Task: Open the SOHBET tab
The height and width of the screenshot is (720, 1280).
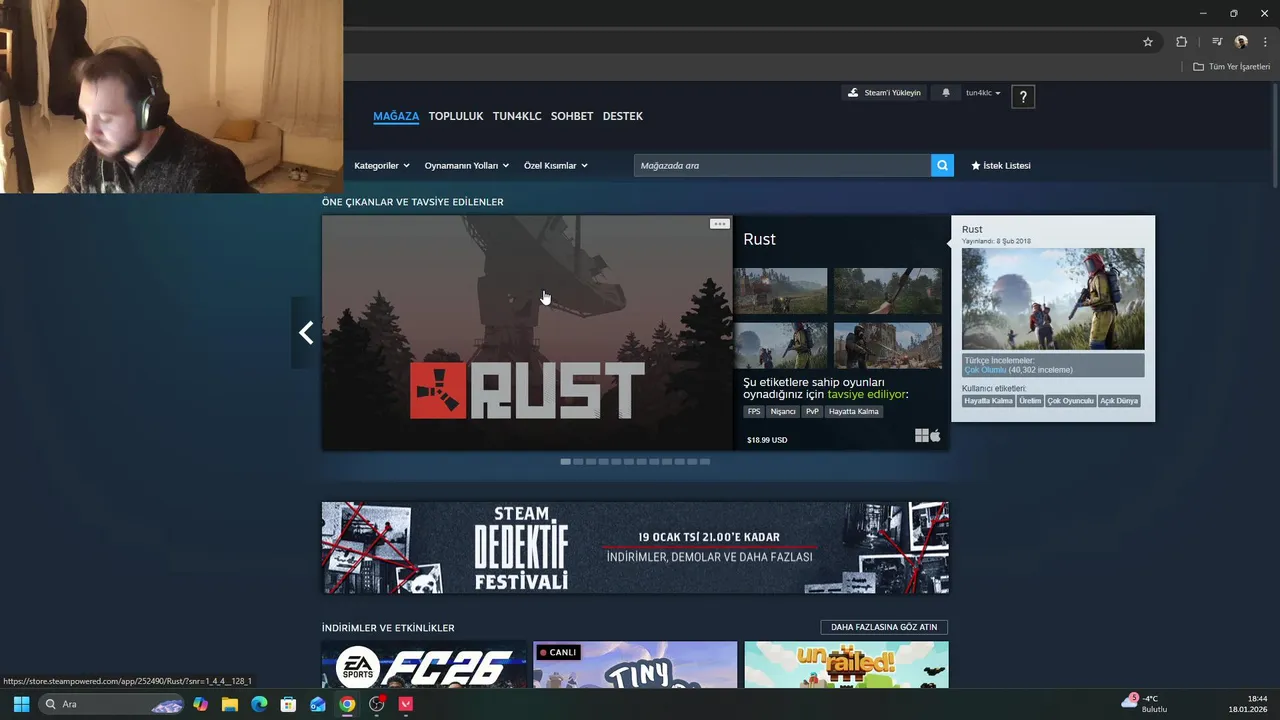Action: [572, 116]
